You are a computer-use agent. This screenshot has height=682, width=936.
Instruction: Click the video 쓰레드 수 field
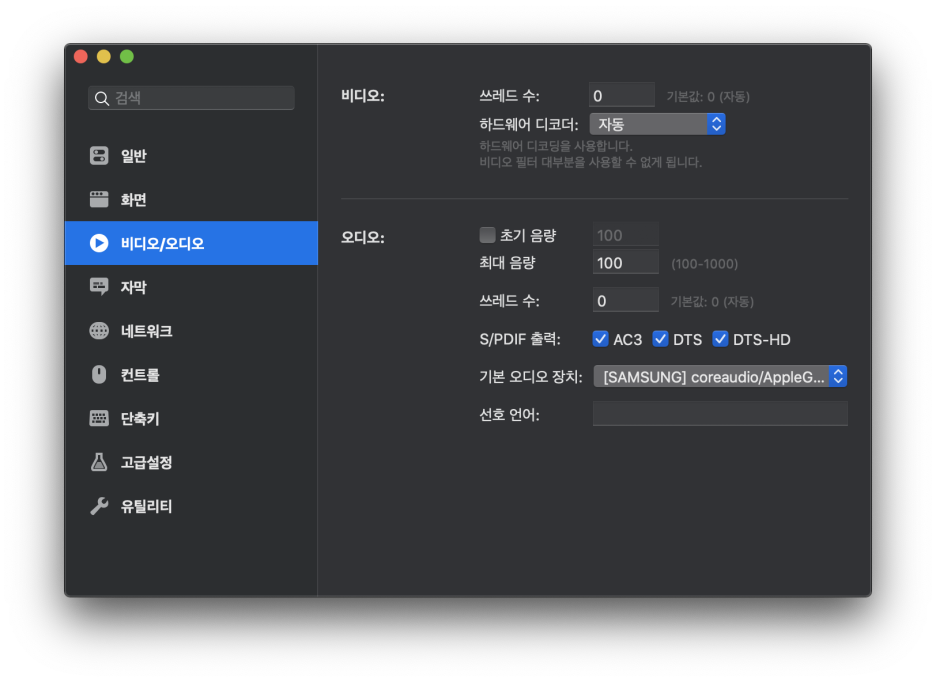coord(622,94)
